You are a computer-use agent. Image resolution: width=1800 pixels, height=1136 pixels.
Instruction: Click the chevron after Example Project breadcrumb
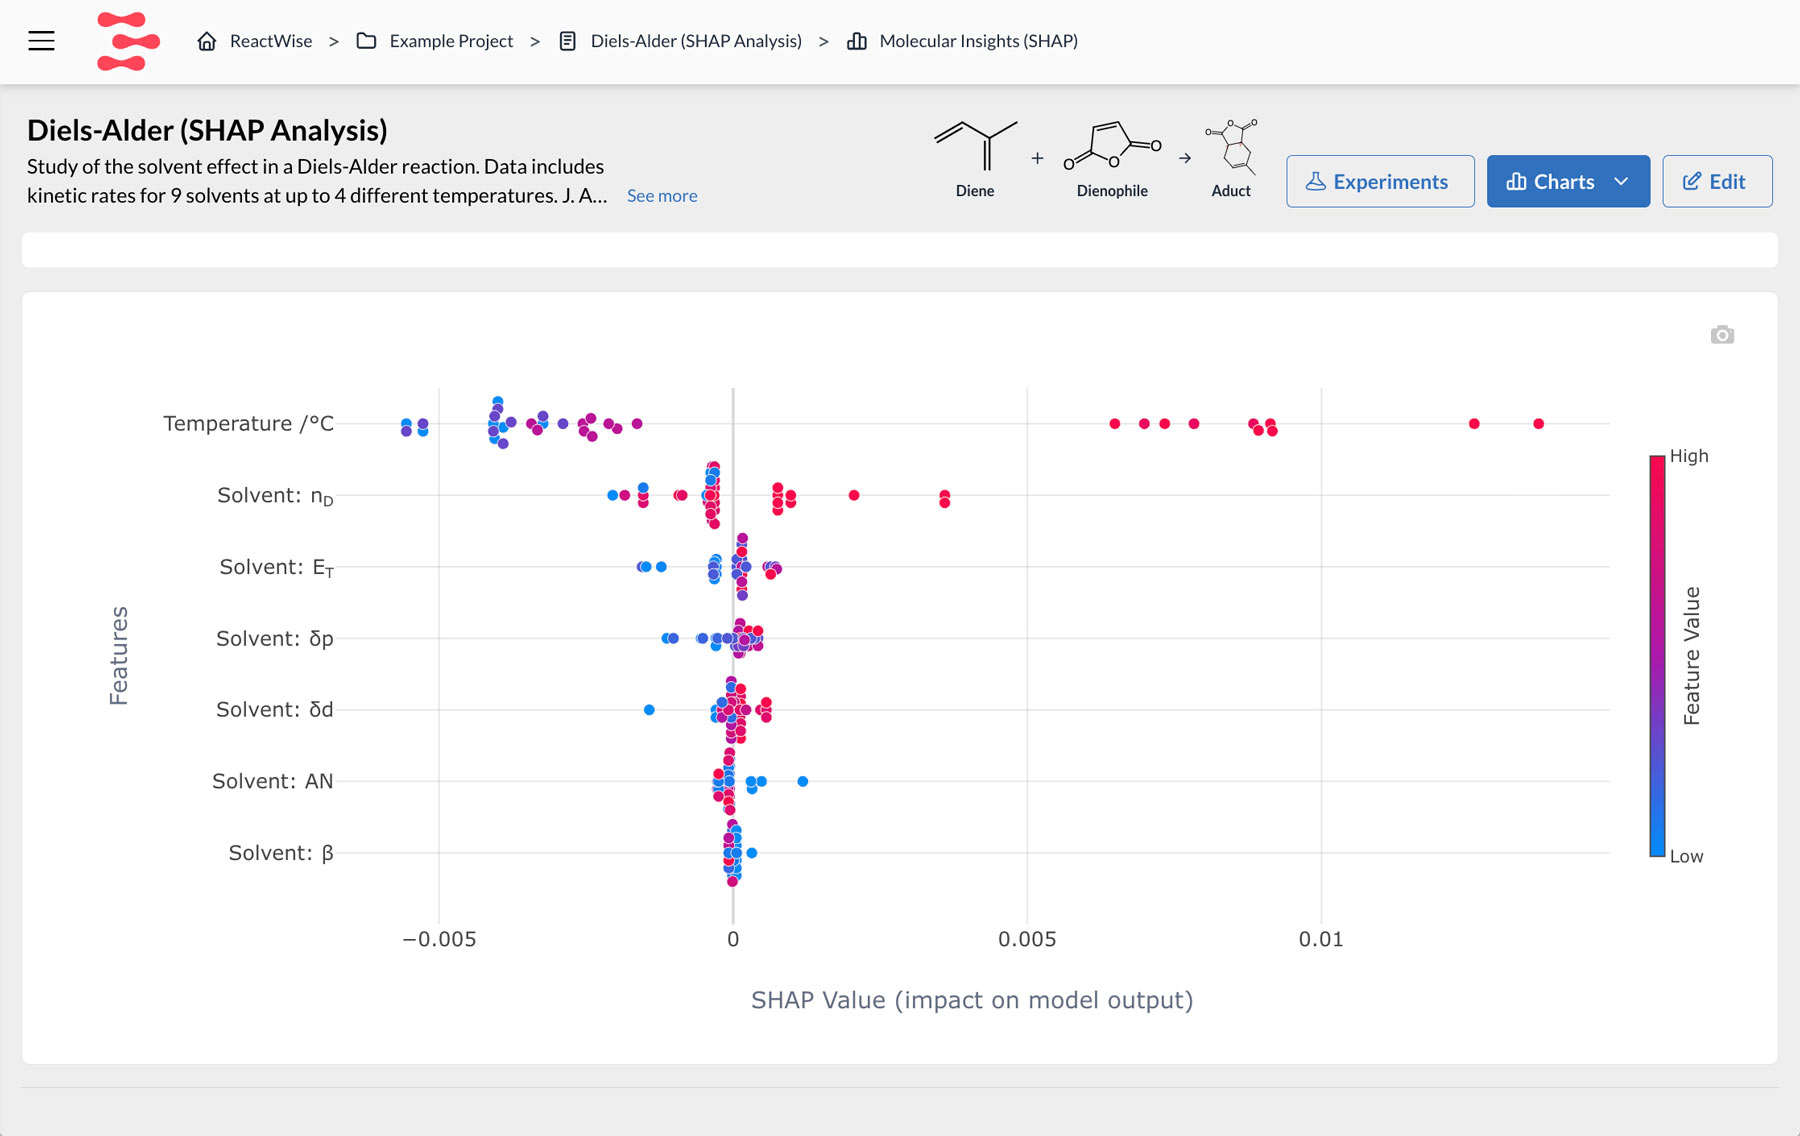pyautogui.click(x=535, y=41)
